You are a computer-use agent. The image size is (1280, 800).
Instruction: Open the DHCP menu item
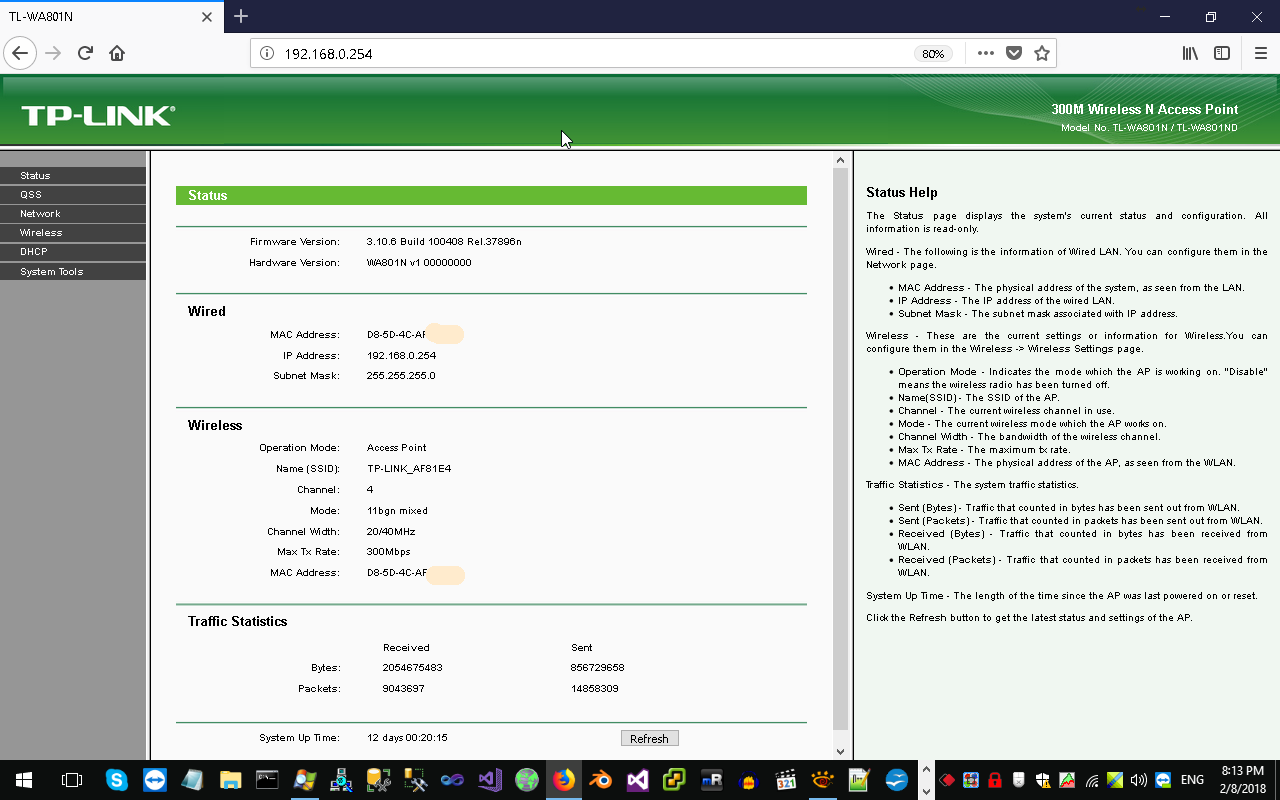click(x=73, y=251)
